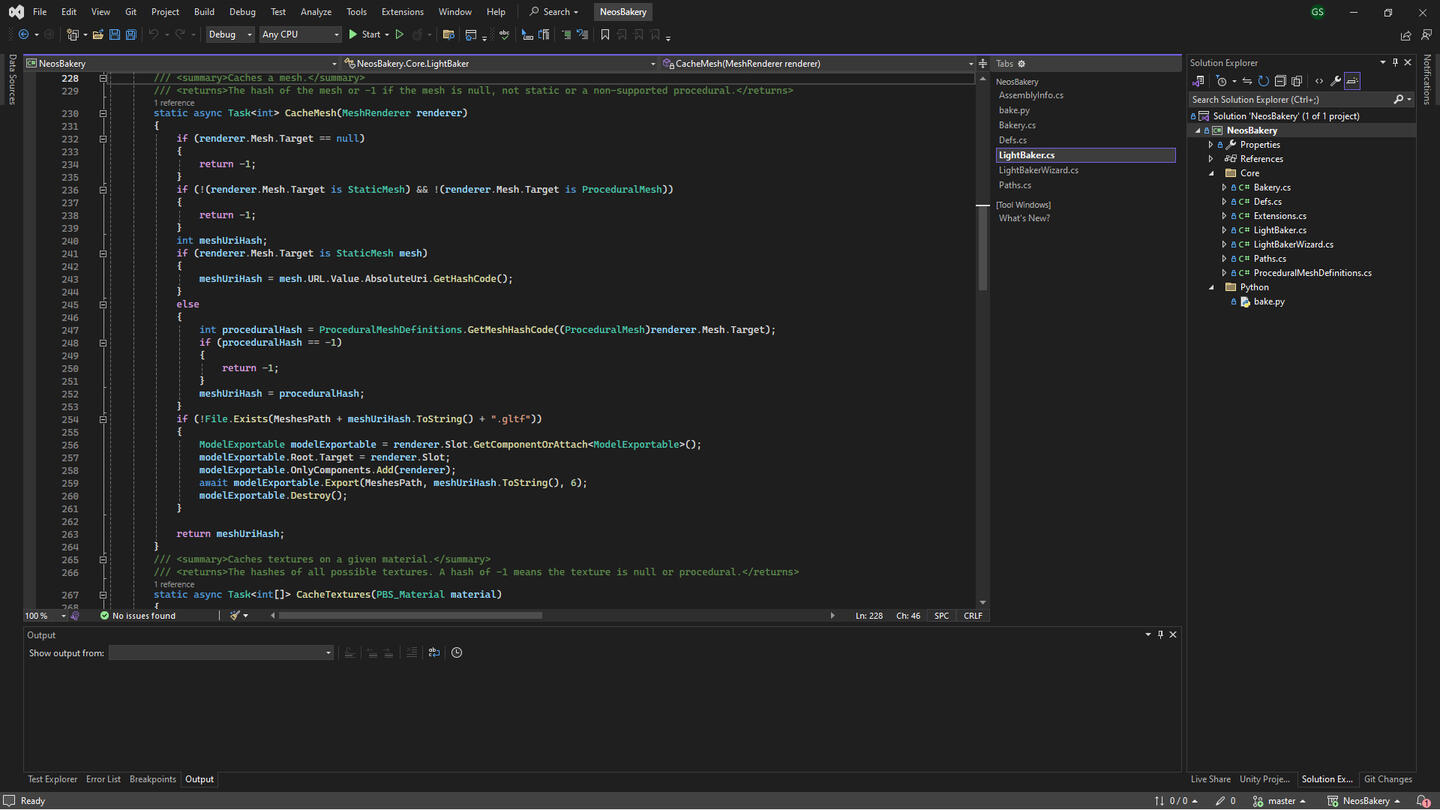Click the New Item toolbar icon
Screen dimensions: 1440x810
pyautogui.click(x=72, y=35)
